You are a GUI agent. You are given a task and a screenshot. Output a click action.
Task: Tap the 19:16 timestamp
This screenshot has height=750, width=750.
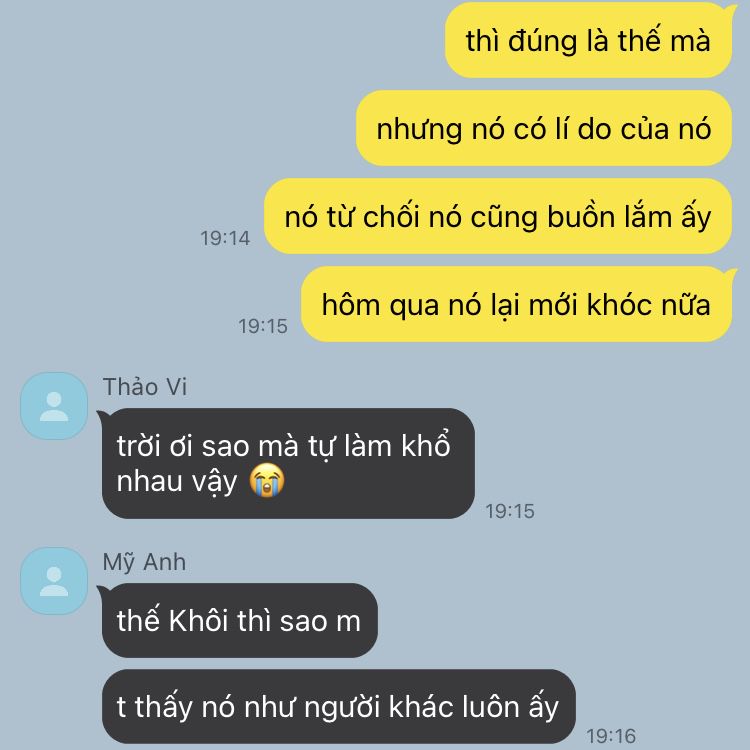coord(611,736)
